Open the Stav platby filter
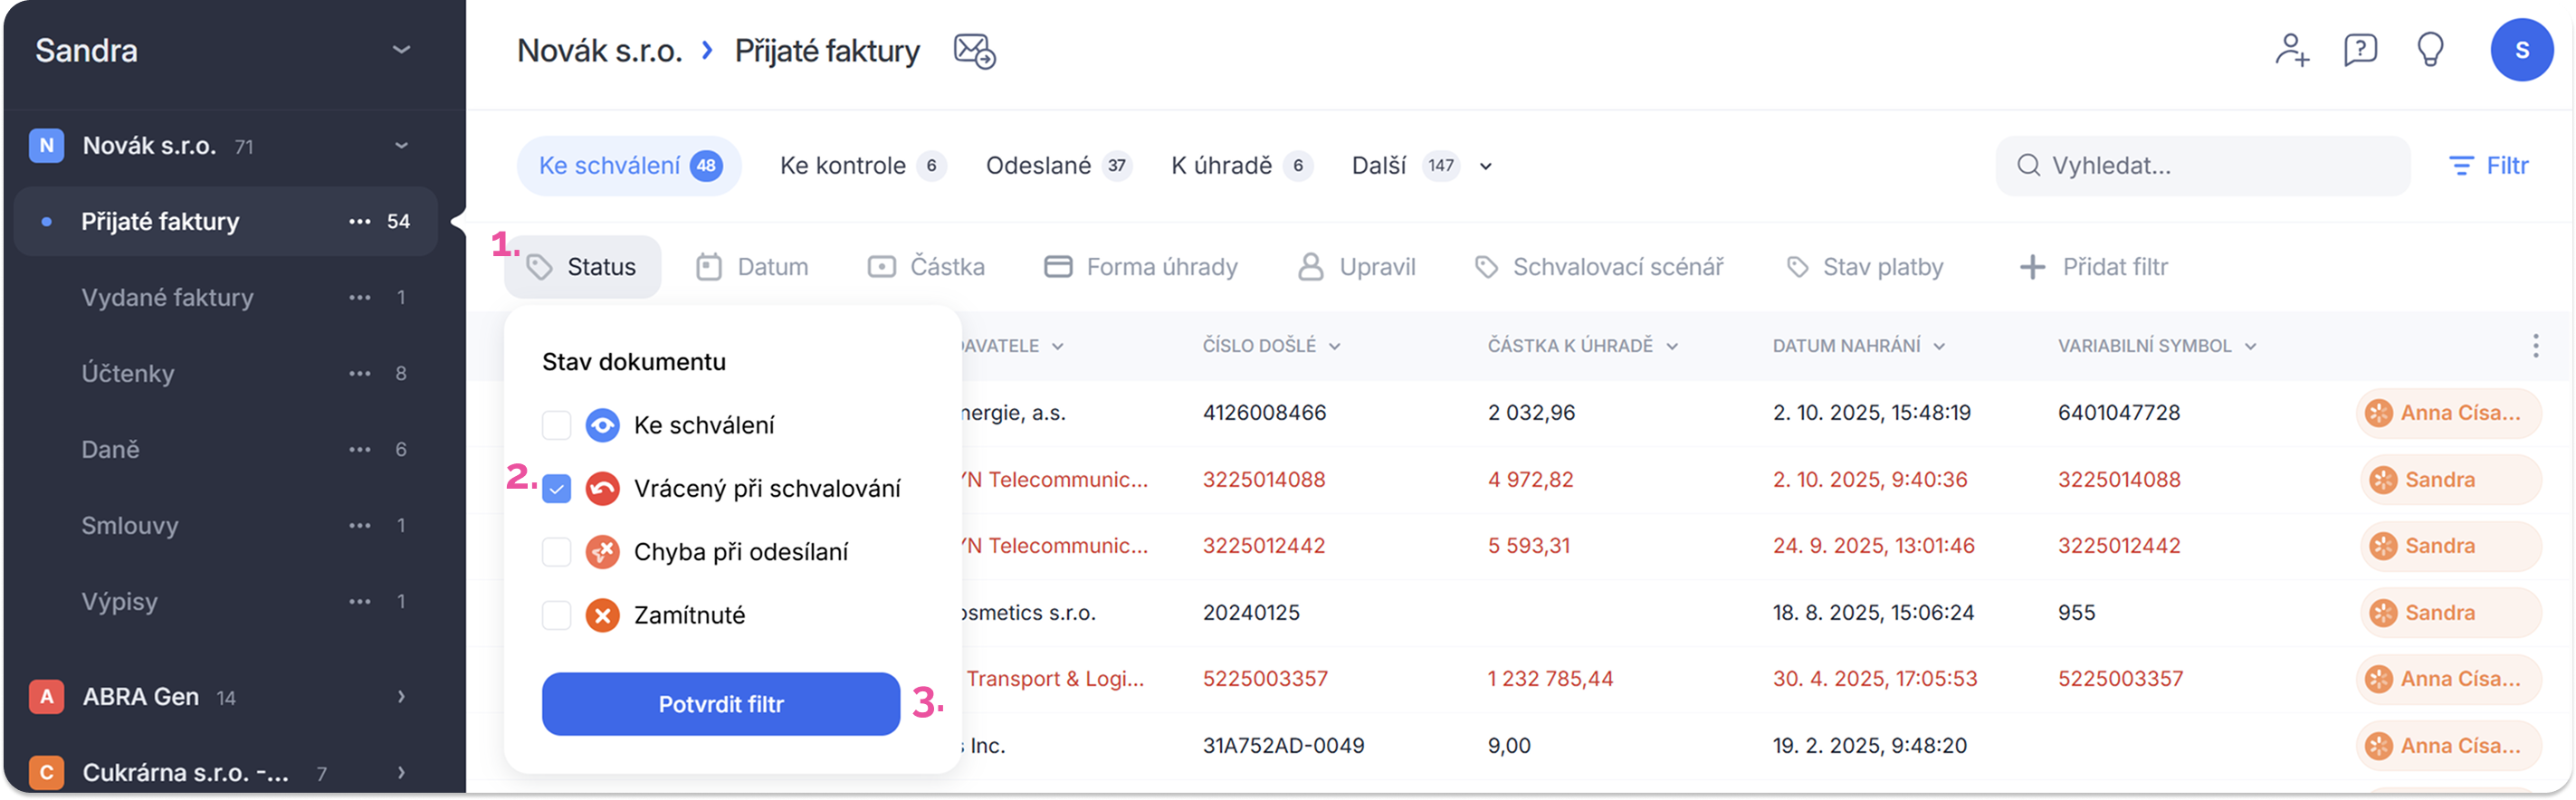The width and height of the screenshot is (2576, 800). click(1864, 267)
